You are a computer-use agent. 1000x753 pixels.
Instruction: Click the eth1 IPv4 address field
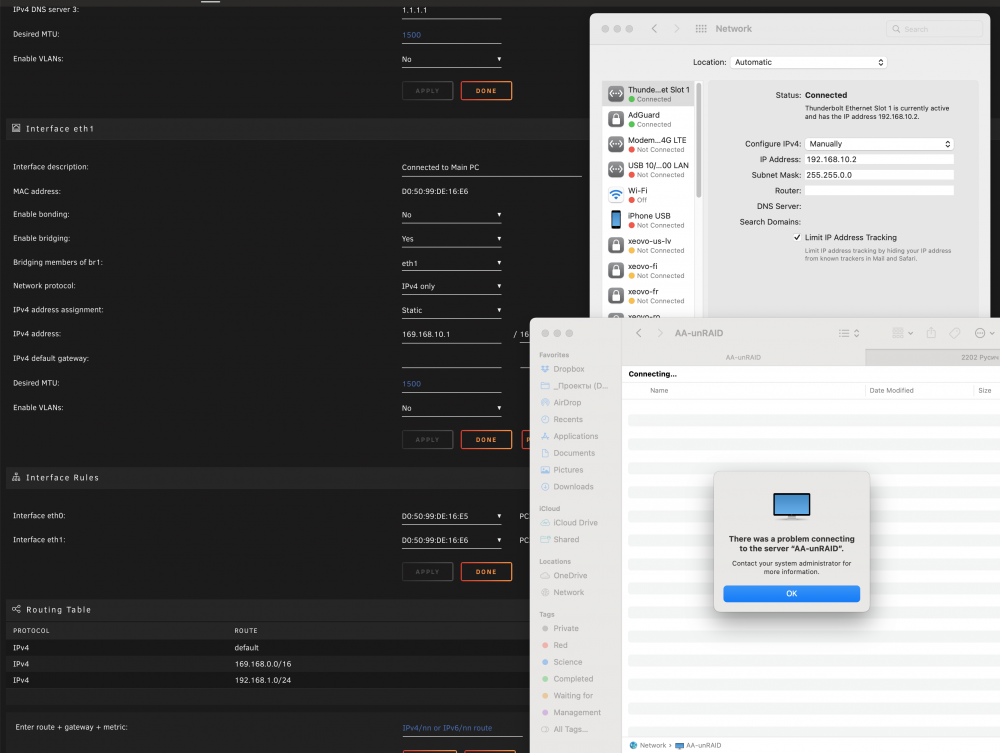pos(451,335)
